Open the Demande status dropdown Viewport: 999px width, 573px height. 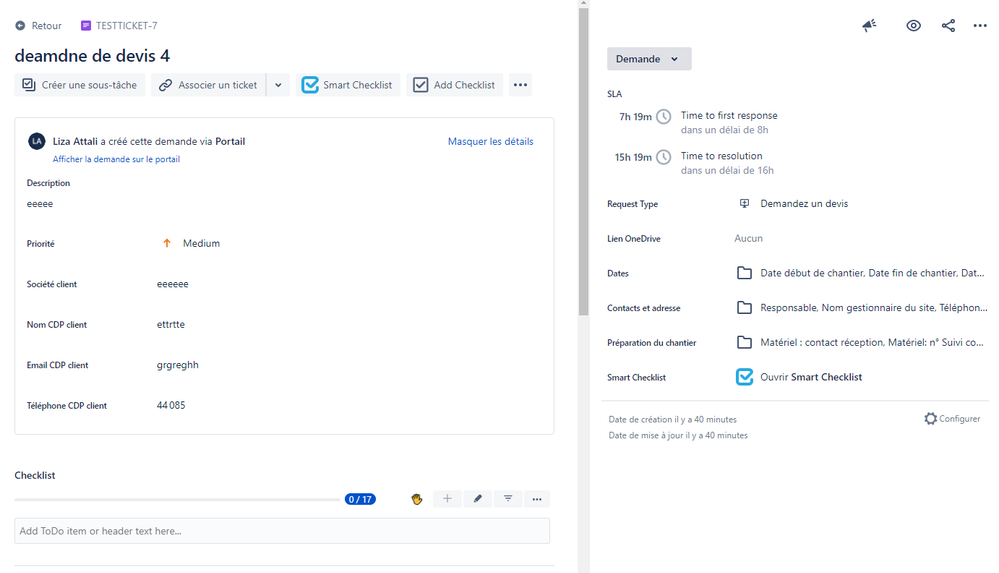[x=649, y=59]
